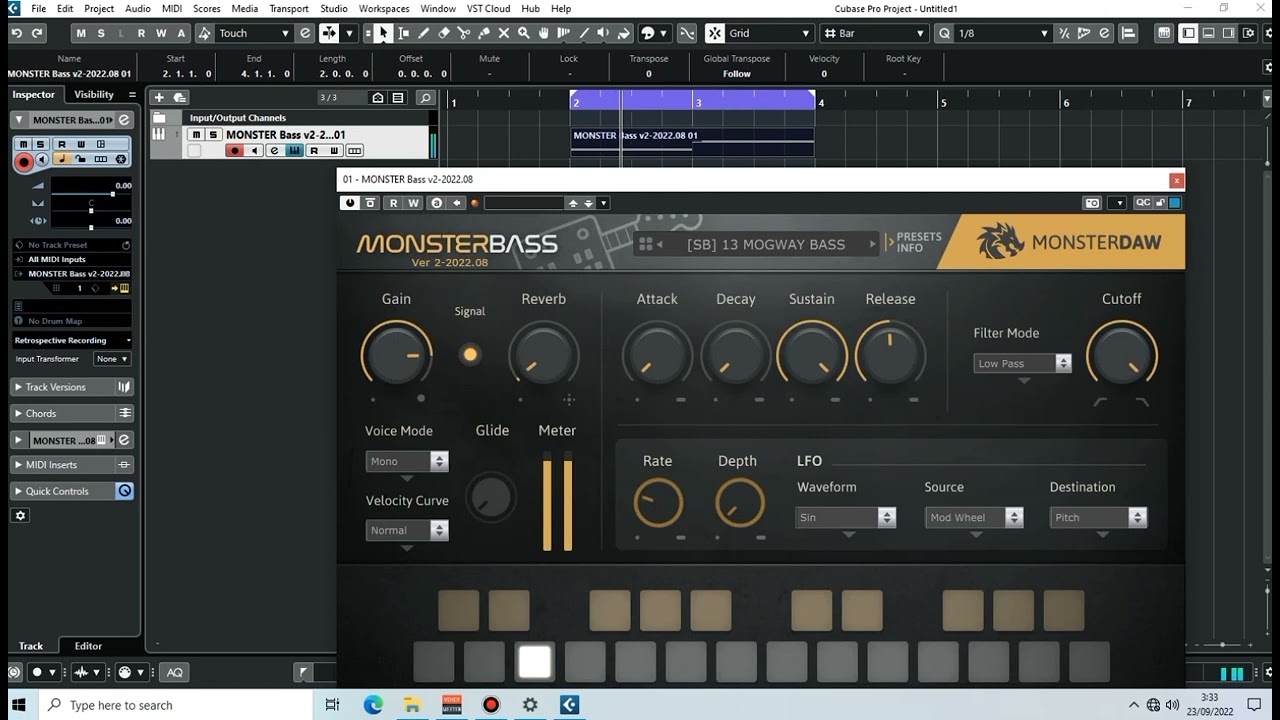Select the Zoom magnifier tool
1280x720 pixels.
pyautogui.click(x=524, y=33)
